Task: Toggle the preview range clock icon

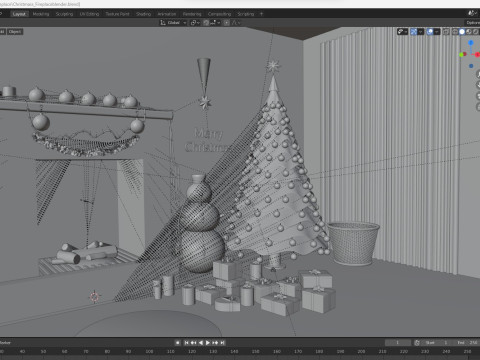Action: [417, 343]
